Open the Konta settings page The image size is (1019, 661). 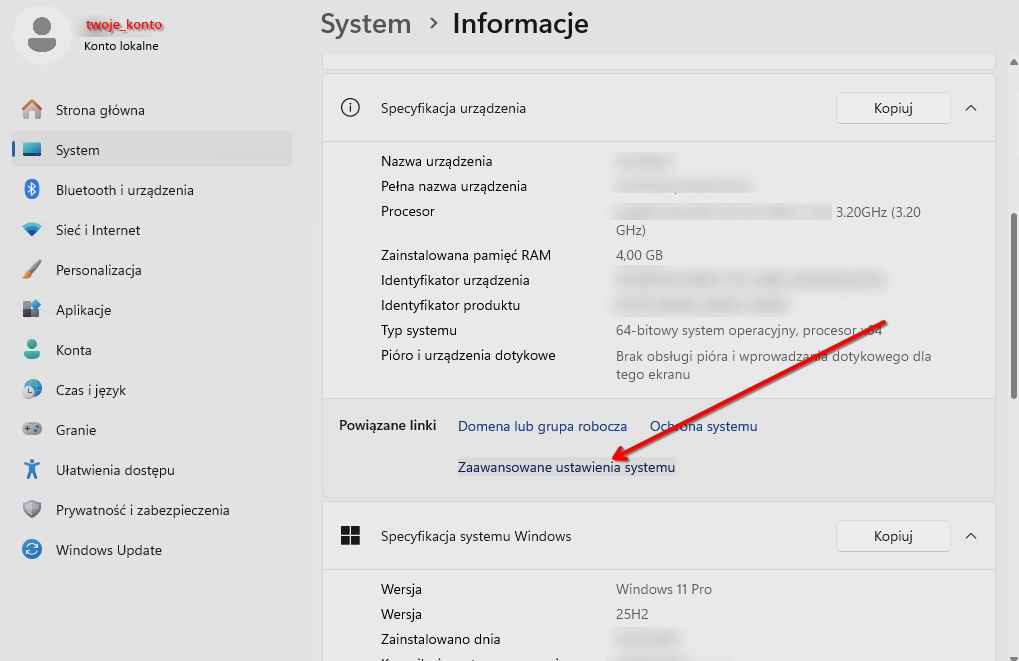pos(73,350)
